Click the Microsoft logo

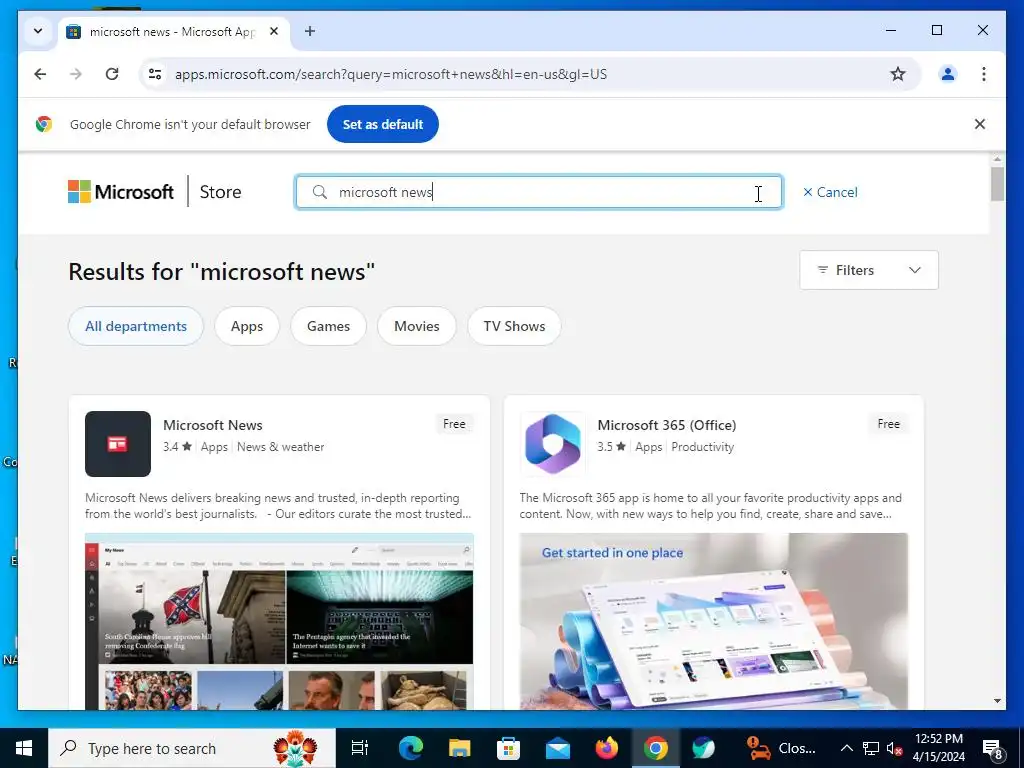(x=121, y=192)
